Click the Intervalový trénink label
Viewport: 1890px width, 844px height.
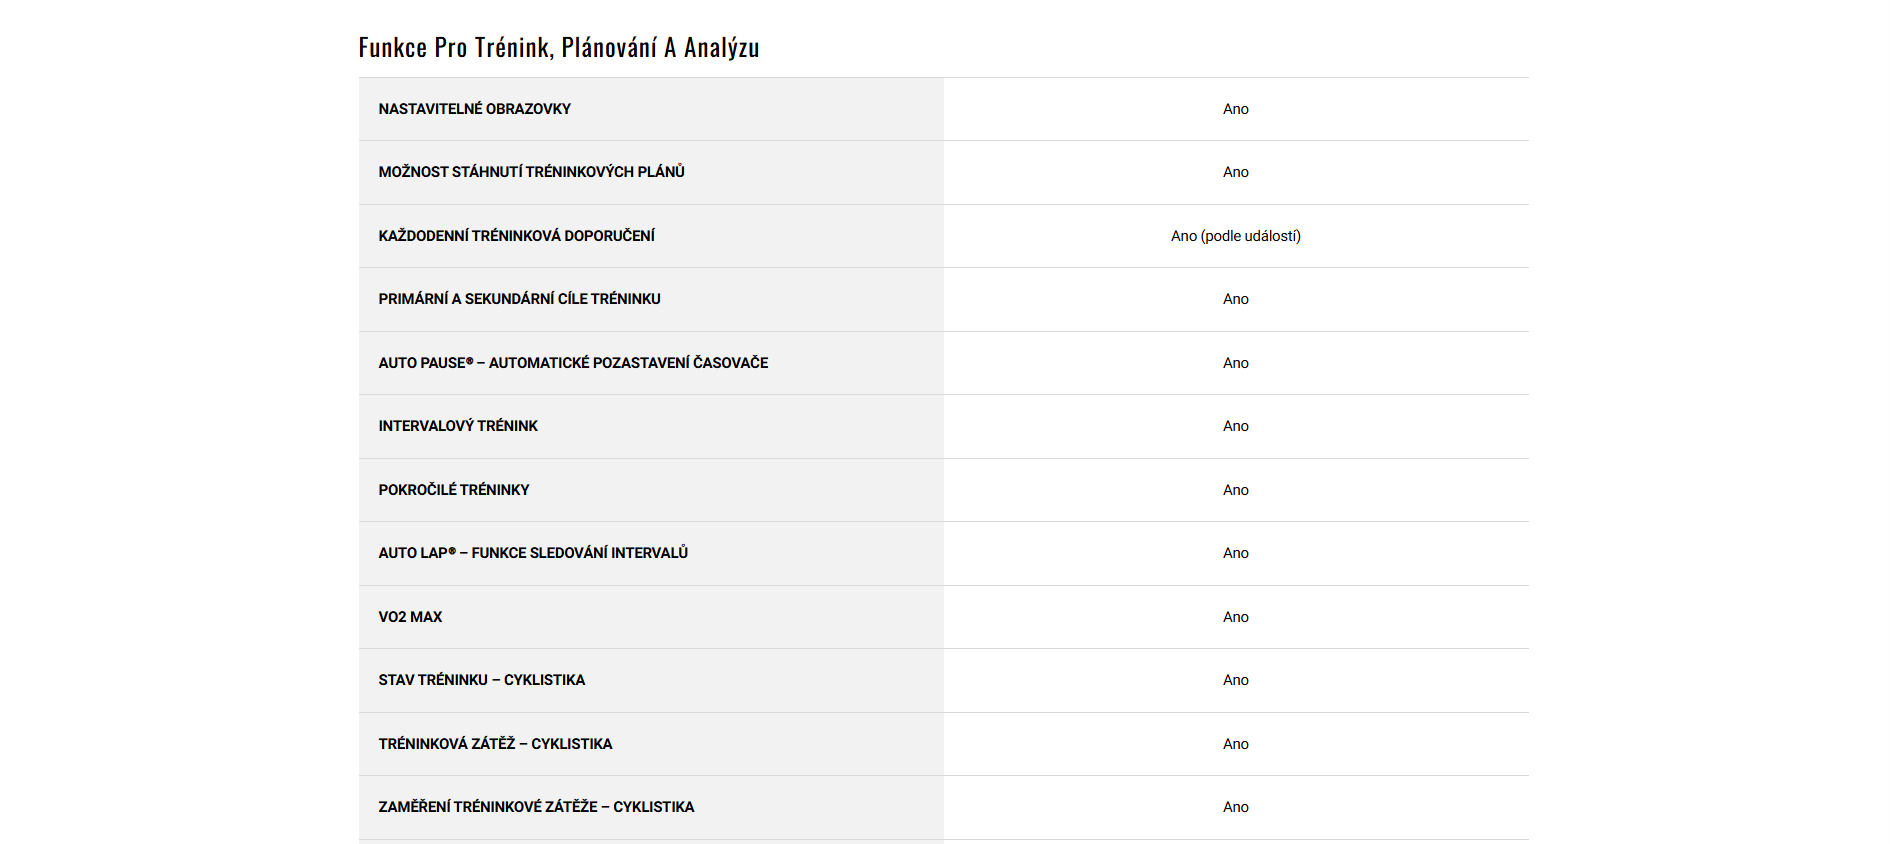(458, 426)
